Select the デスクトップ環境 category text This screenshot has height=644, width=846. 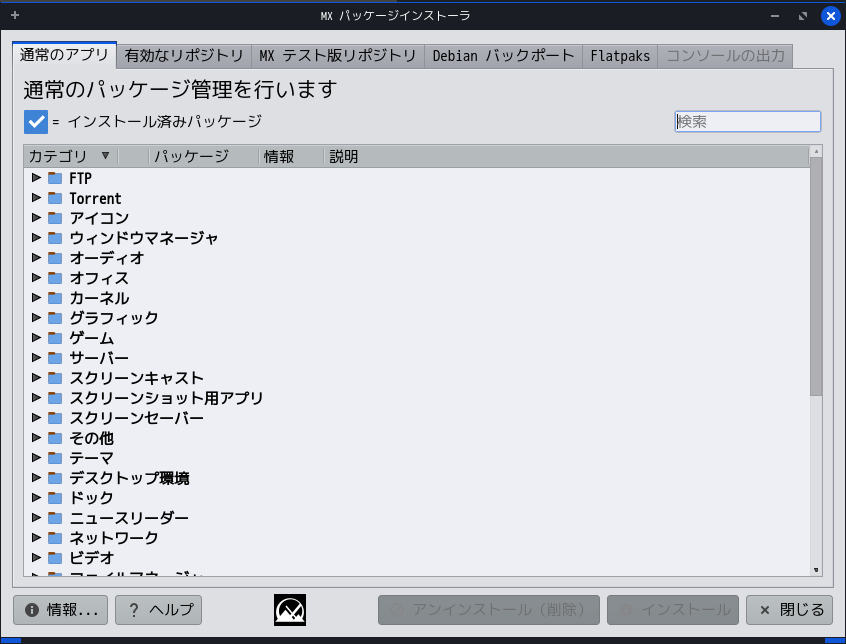click(x=129, y=477)
